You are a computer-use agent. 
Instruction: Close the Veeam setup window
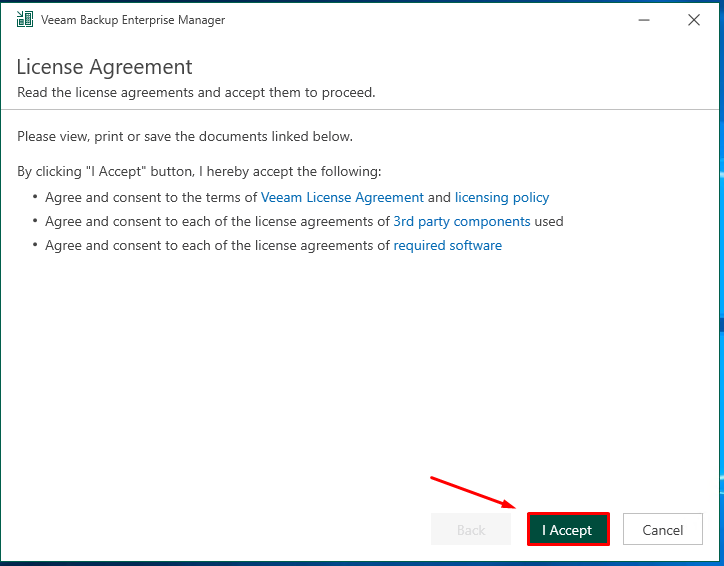tap(694, 20)
